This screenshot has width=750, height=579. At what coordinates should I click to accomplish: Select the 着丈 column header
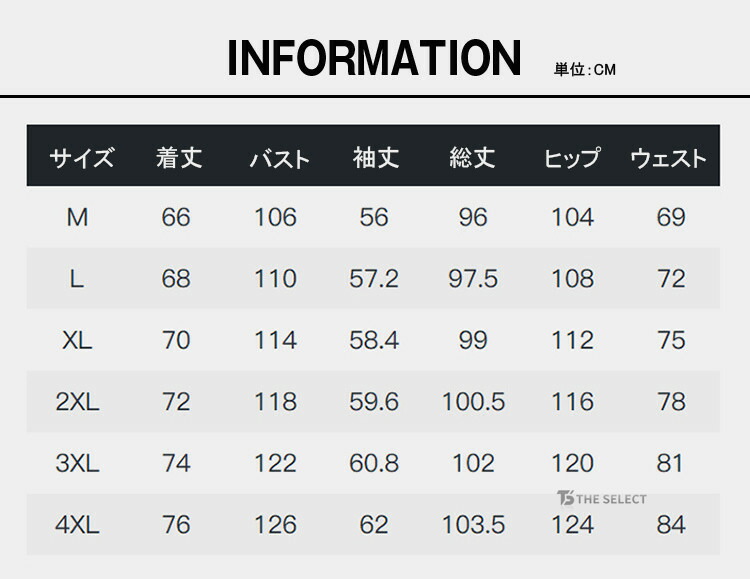coord(179,158)
